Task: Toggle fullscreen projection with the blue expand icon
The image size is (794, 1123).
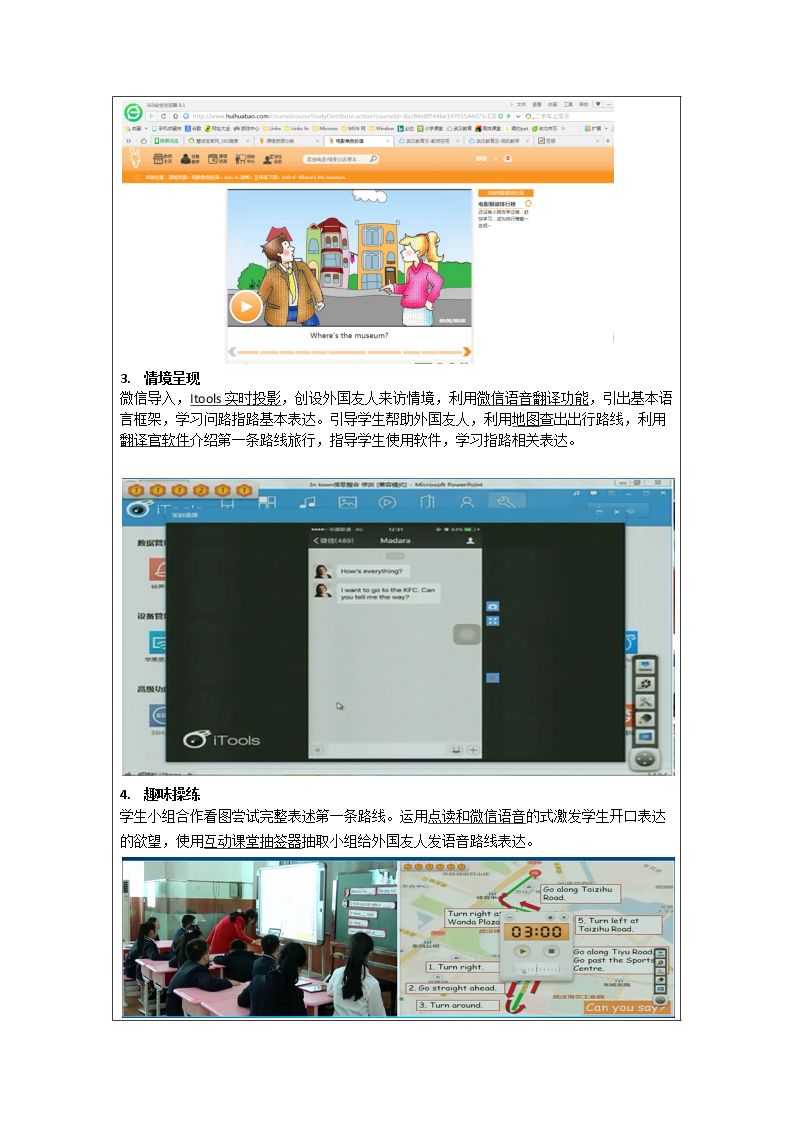Action: pyautogui.click(x=493, y=621)
